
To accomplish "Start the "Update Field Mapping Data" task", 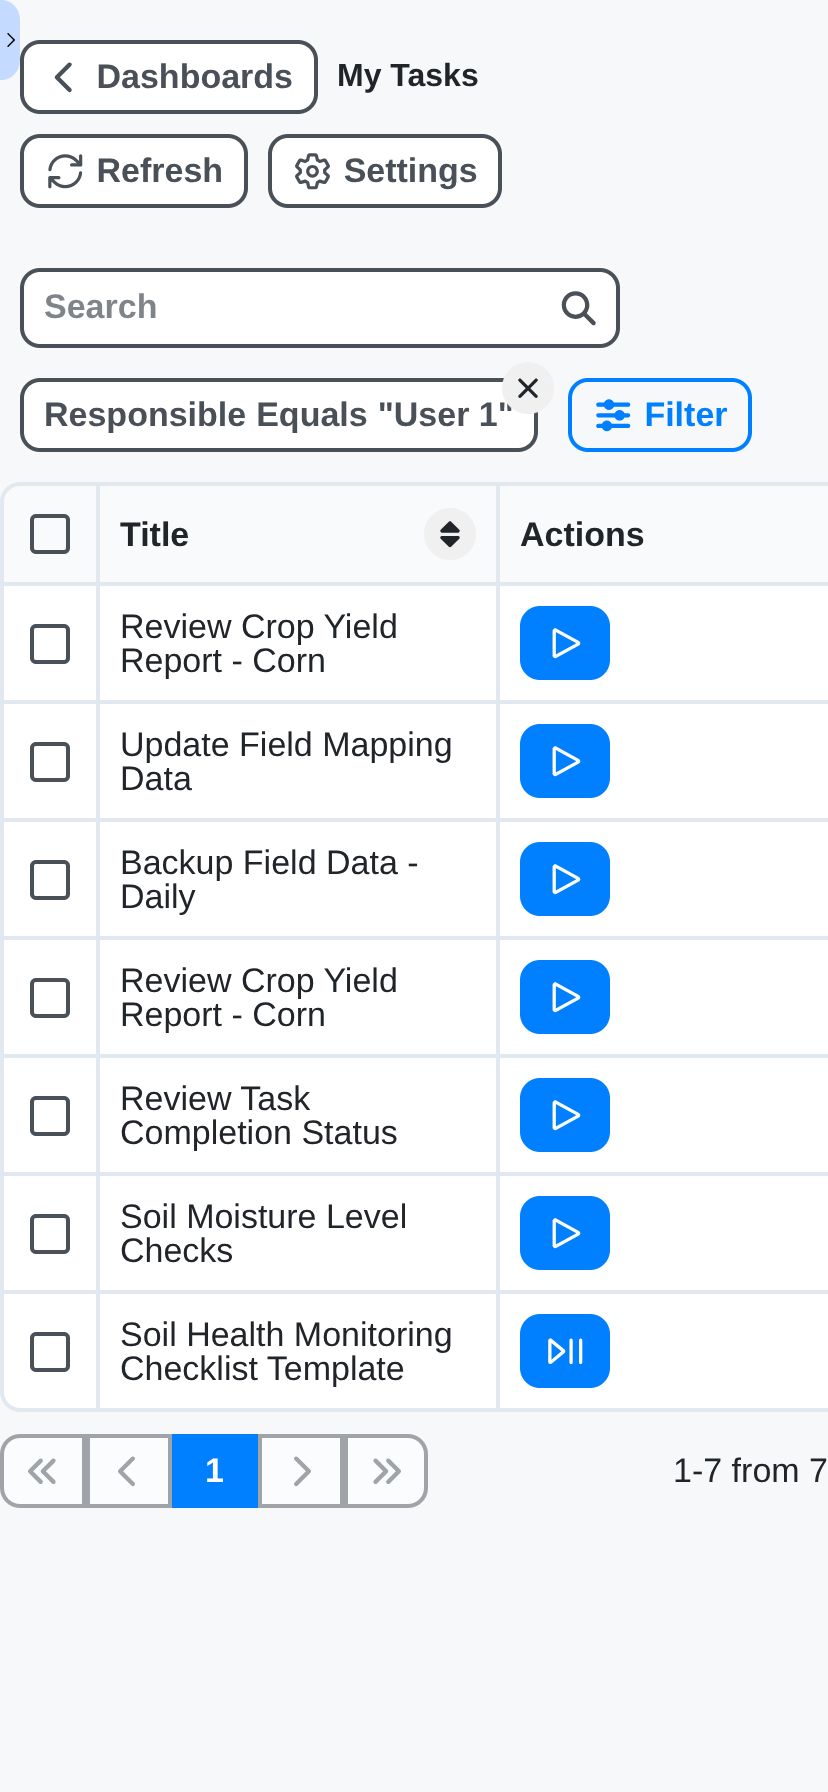I will [x=564, y=761].
